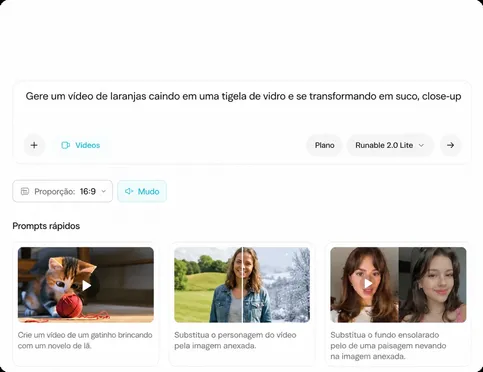
Task: Select prompt text 'Substitua o fundo ensolarado'
Action: (385, 335)
